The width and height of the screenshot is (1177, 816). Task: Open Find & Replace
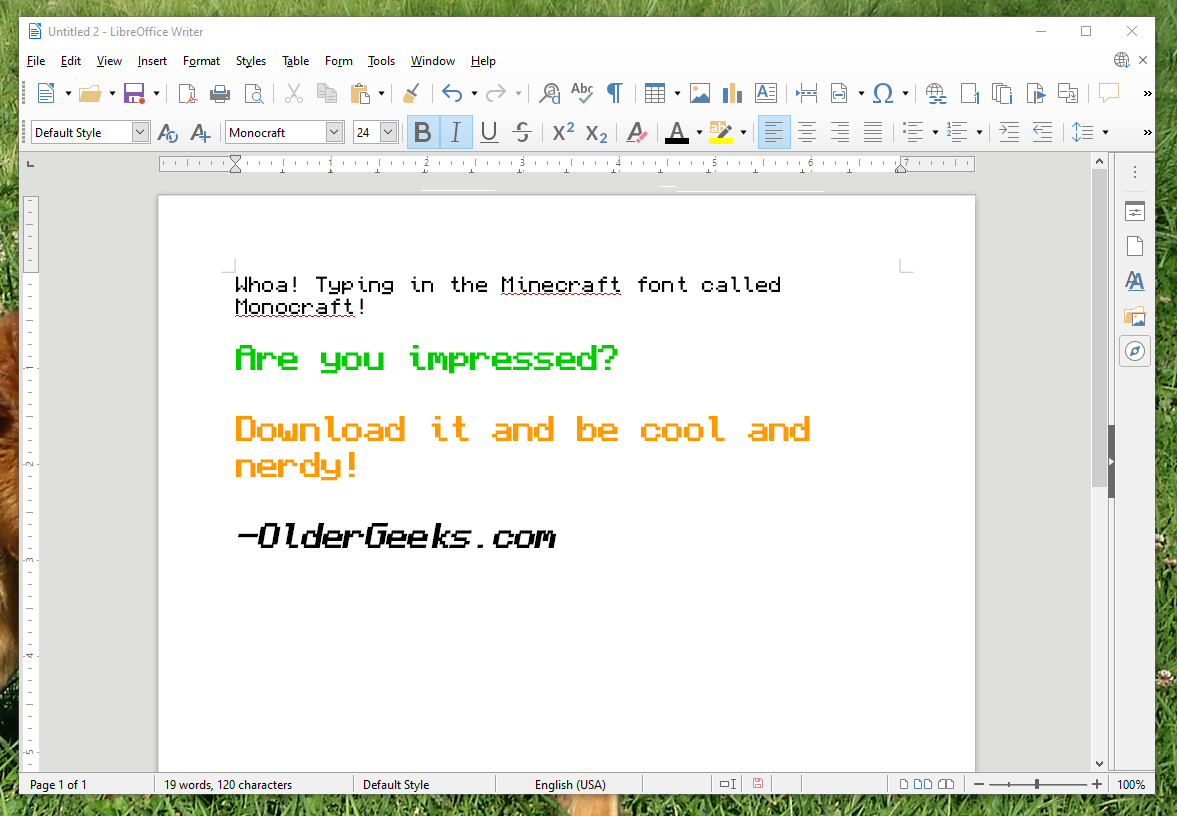pos(549,93)
